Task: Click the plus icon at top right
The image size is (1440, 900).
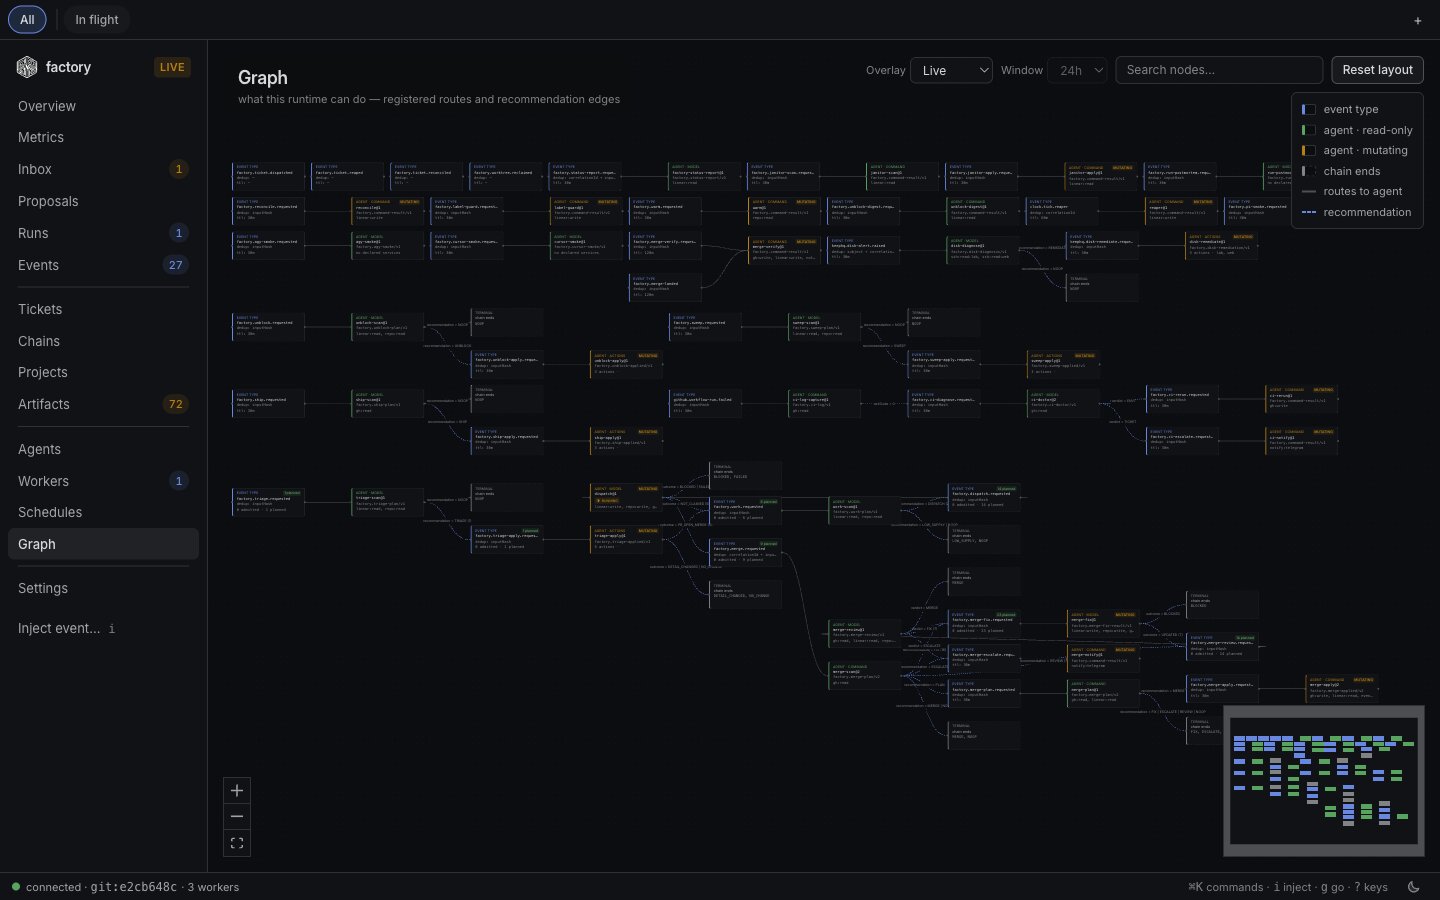Action: [1417, 20]
